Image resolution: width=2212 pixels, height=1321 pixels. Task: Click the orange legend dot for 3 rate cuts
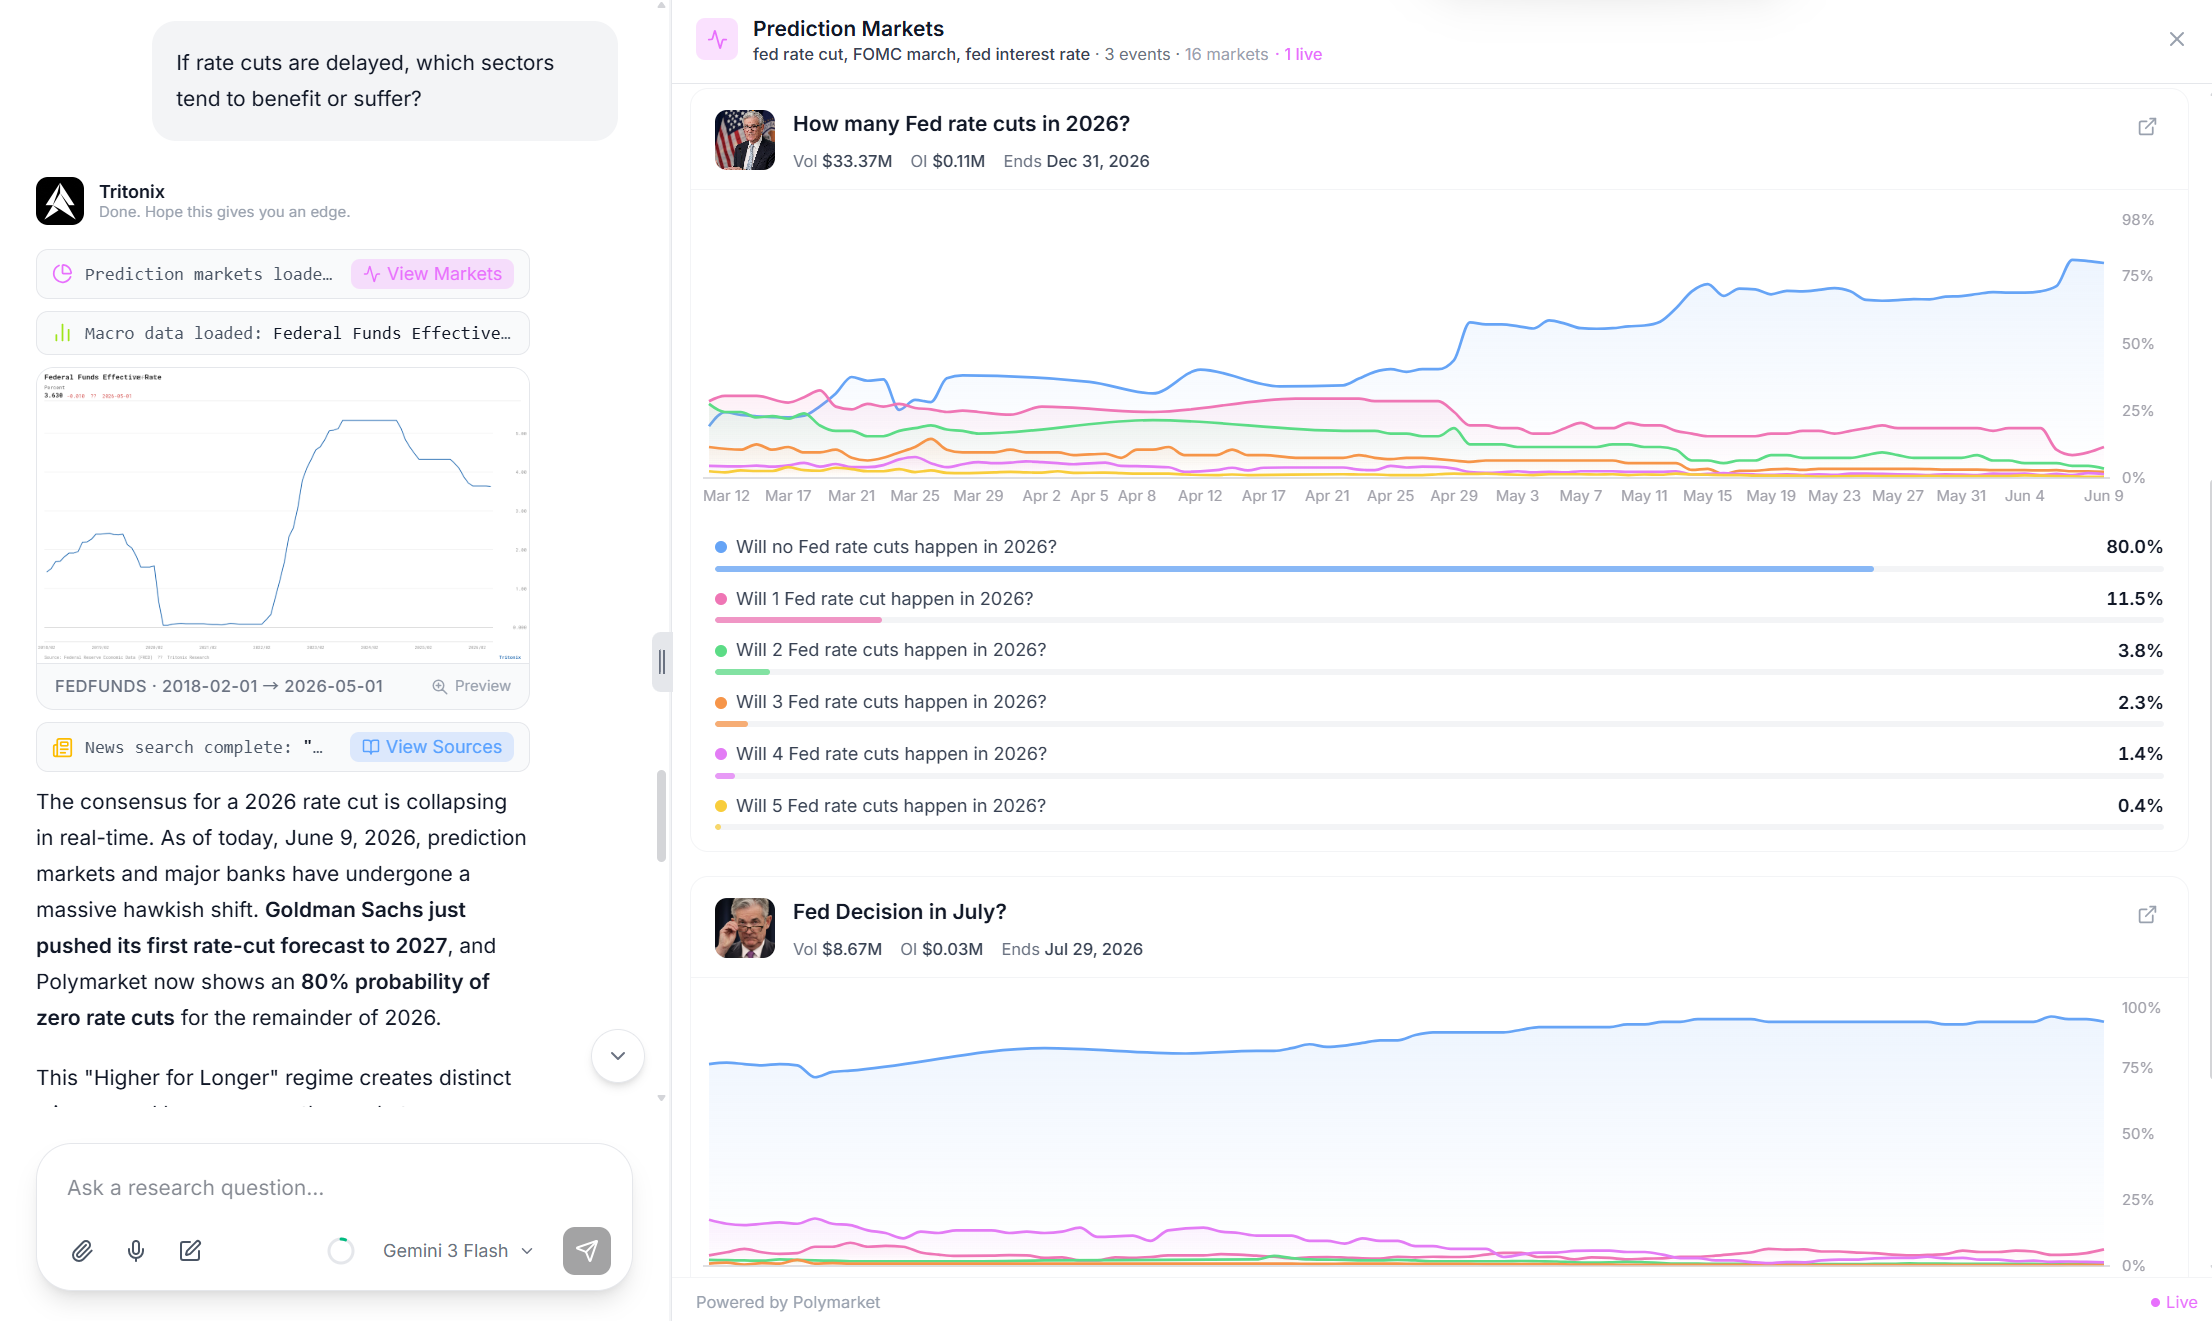(721, 702)
